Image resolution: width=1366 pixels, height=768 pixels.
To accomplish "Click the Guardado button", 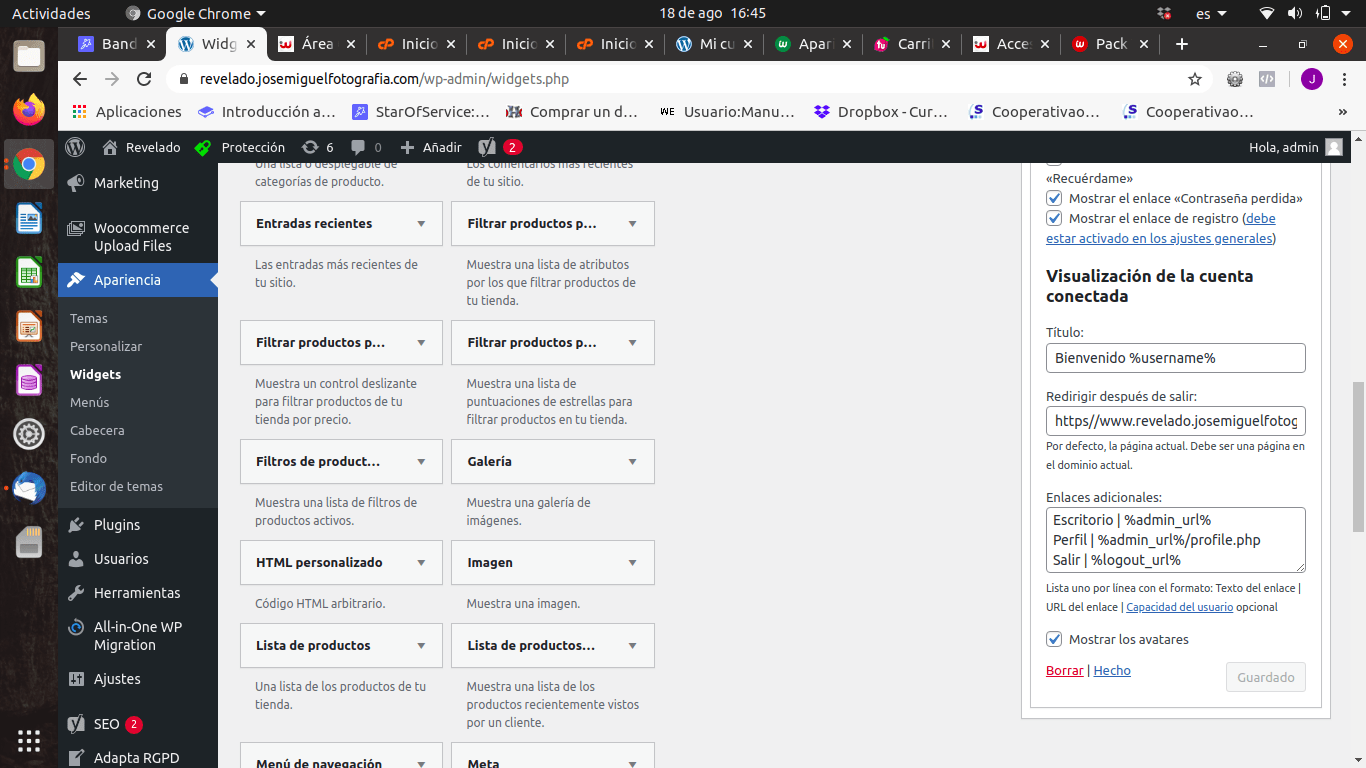I will point(1266,677).
